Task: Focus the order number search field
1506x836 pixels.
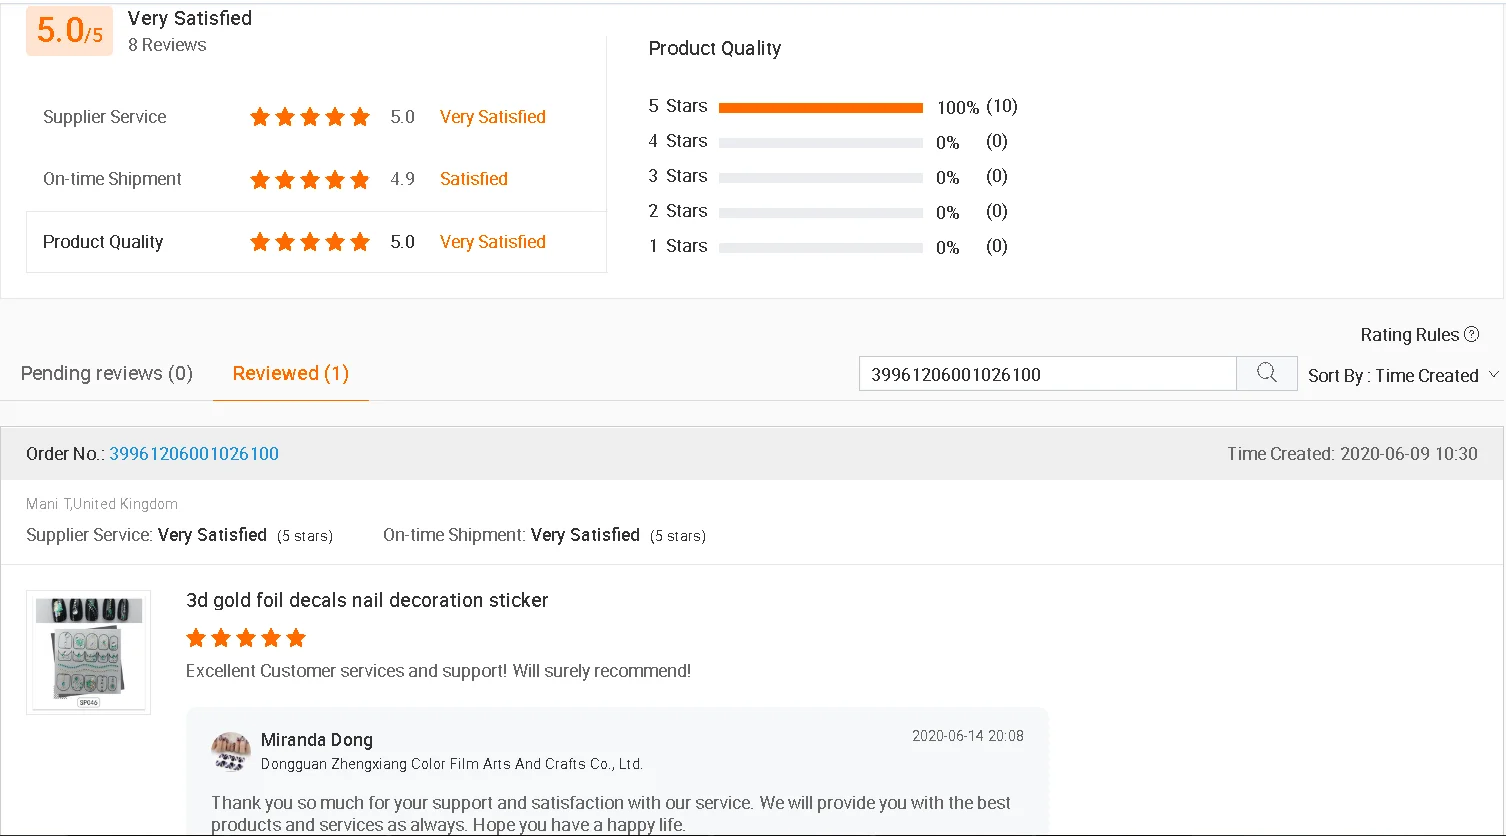Action: click(1047, 374)
